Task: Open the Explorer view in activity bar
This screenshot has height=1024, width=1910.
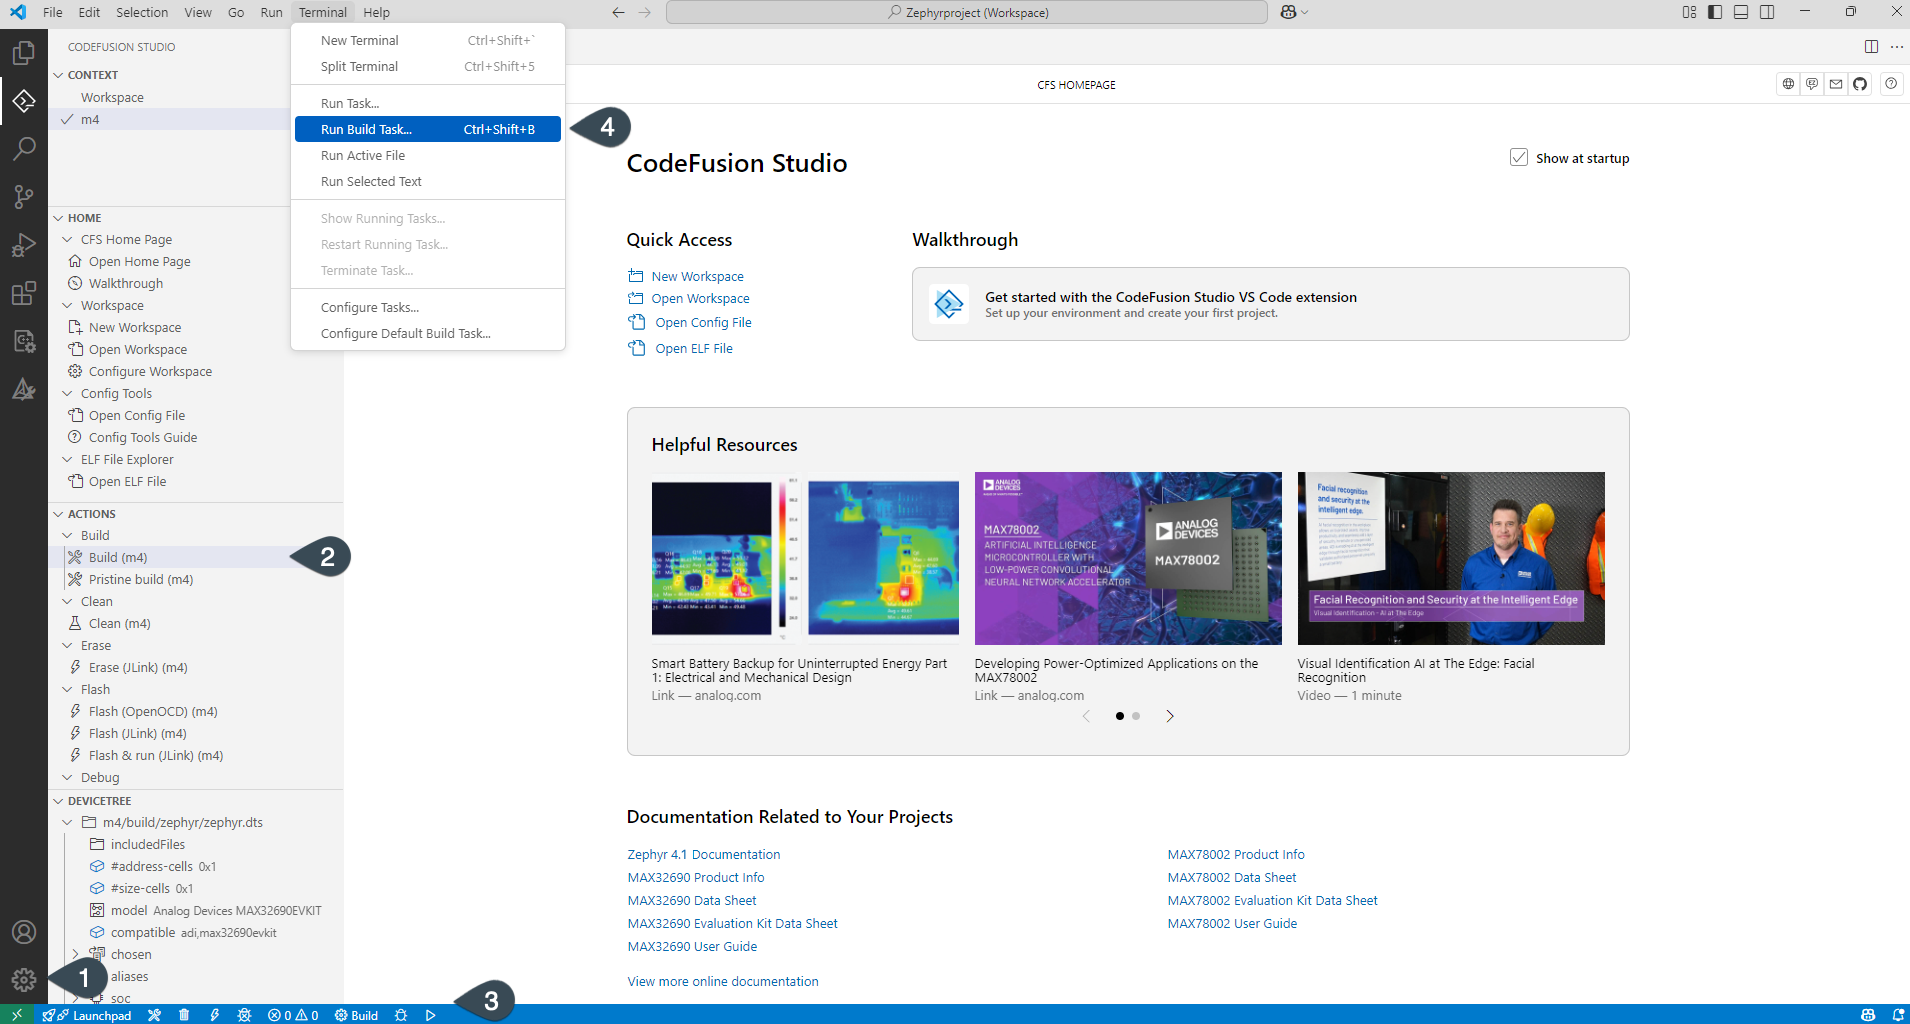Action: pyautogui.click(x=24, y=52)
